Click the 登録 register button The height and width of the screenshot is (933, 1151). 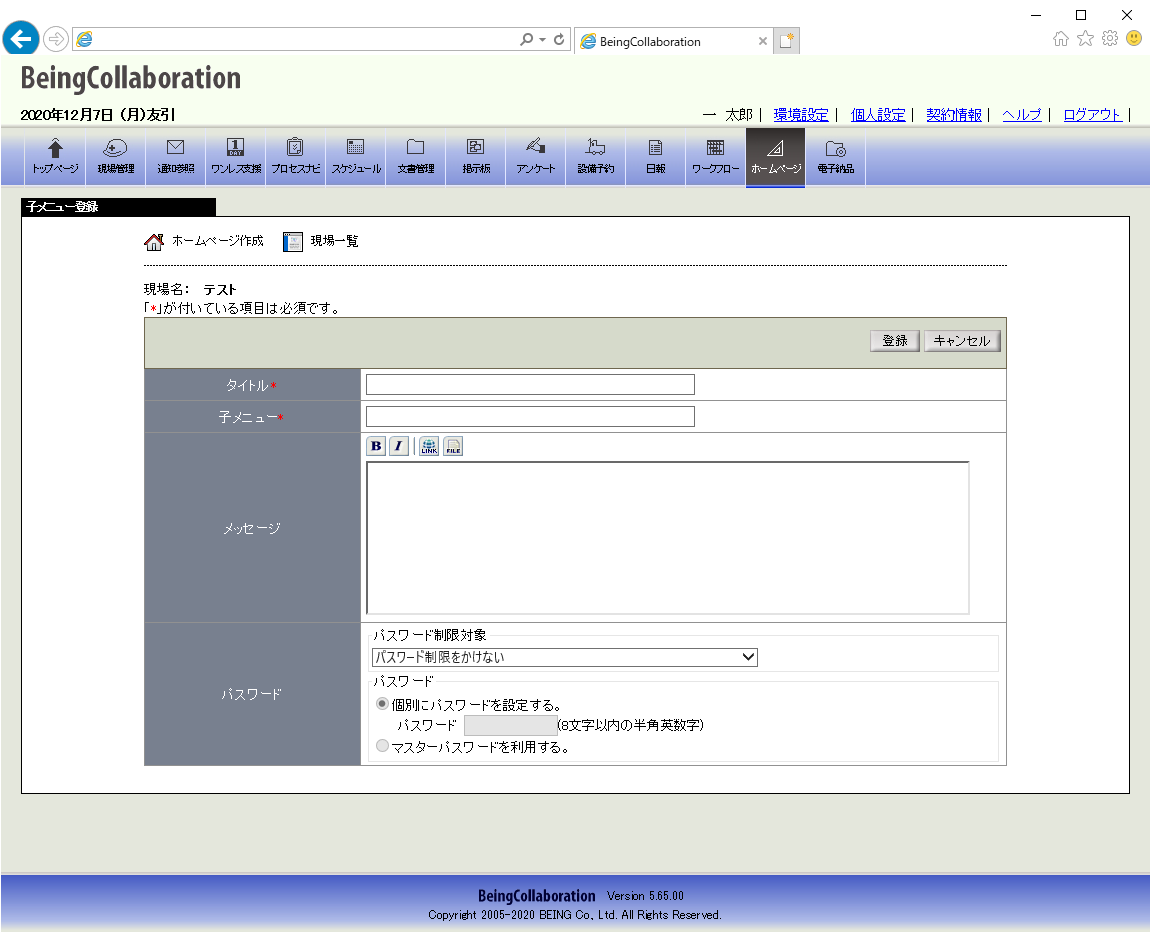tap(895, 341)
